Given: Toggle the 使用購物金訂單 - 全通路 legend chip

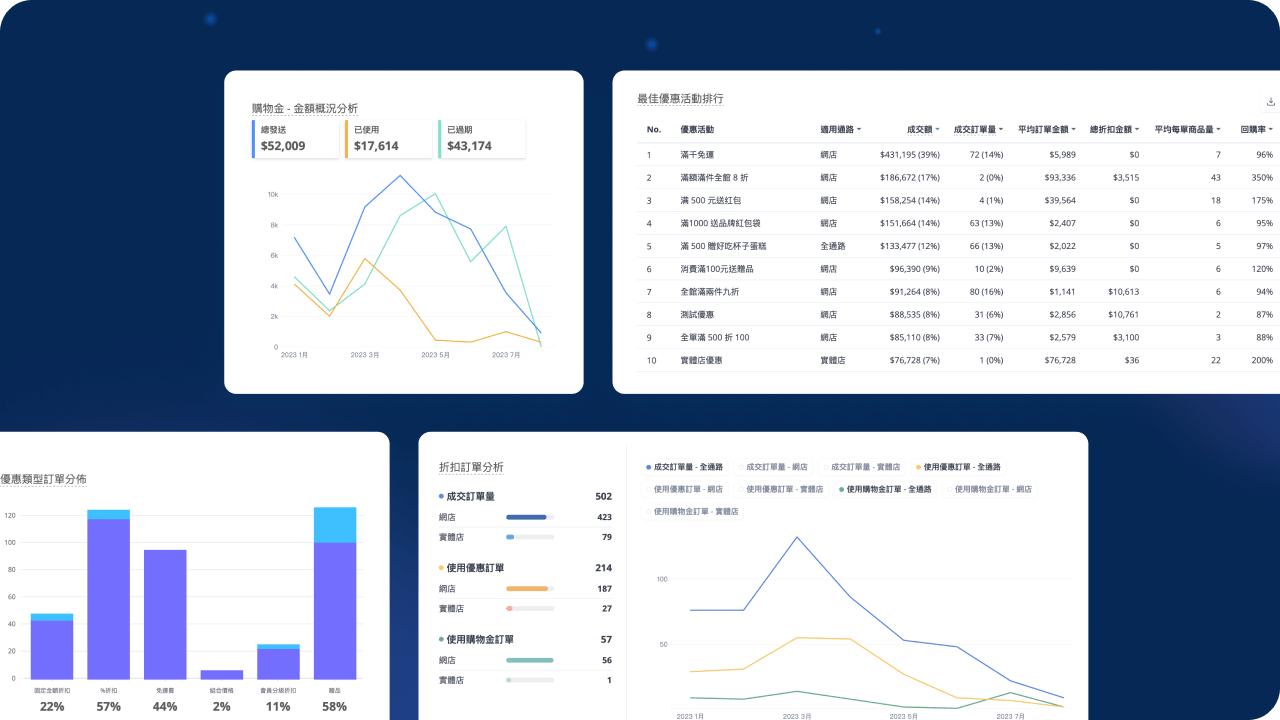Looking at the screenshot, I should [x=886, y=490].
